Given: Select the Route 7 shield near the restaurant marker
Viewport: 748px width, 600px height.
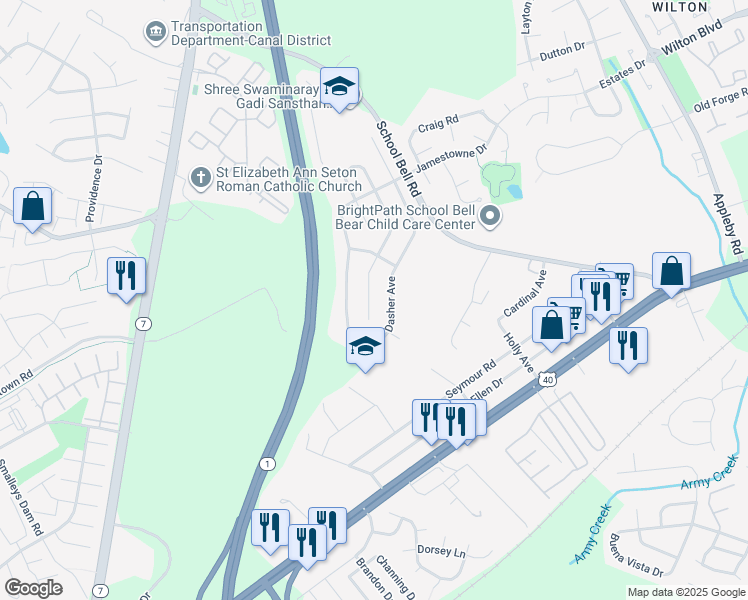Looking at the screenshot, I should pos(143,324).
